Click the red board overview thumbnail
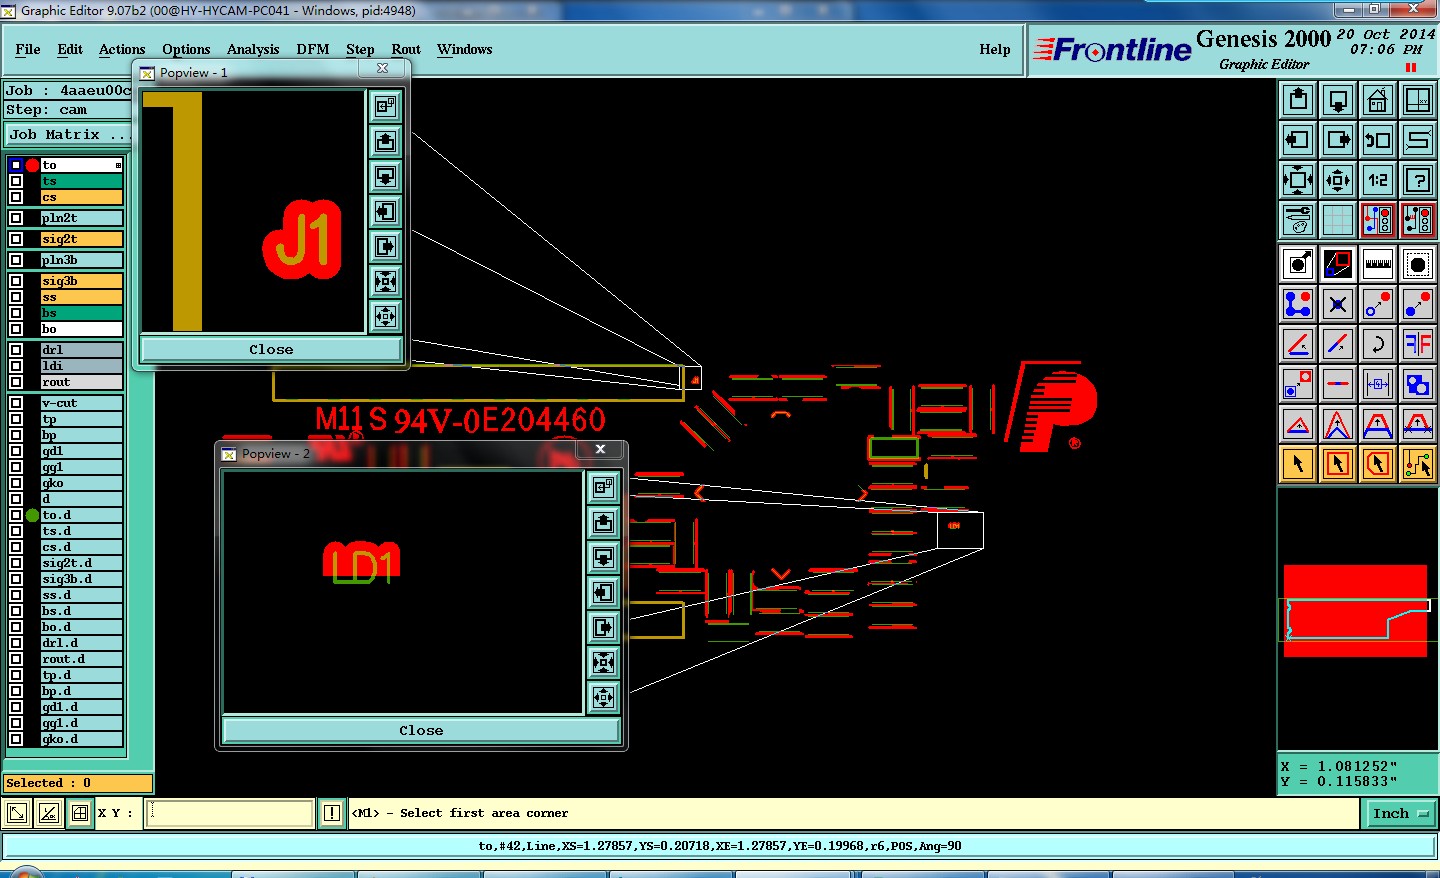Viewport: 1440px width, 878px height. (x=1355, y=610)
